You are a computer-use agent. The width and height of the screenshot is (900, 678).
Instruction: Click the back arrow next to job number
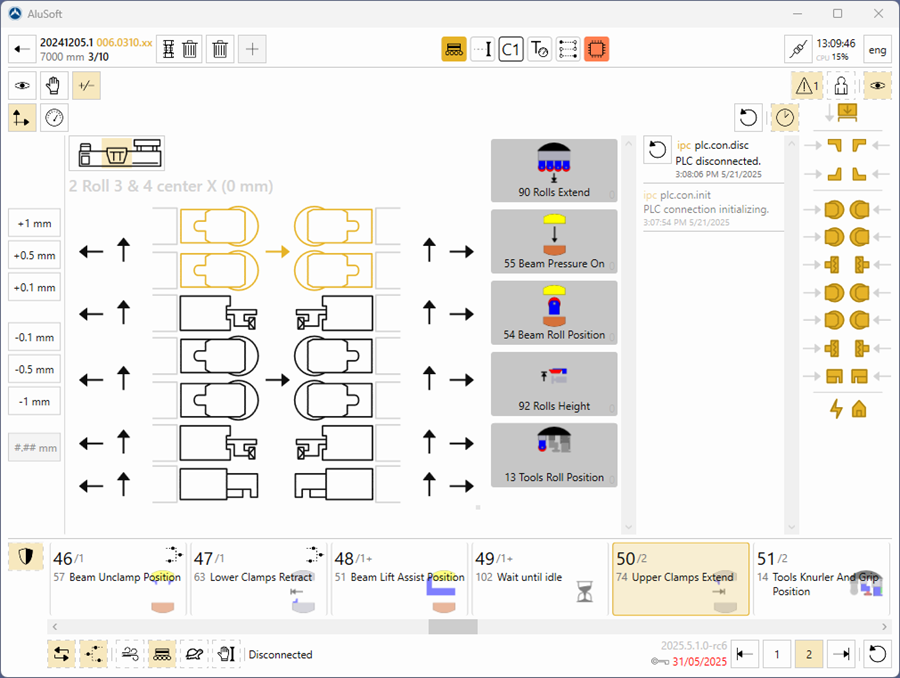(22, 49)
